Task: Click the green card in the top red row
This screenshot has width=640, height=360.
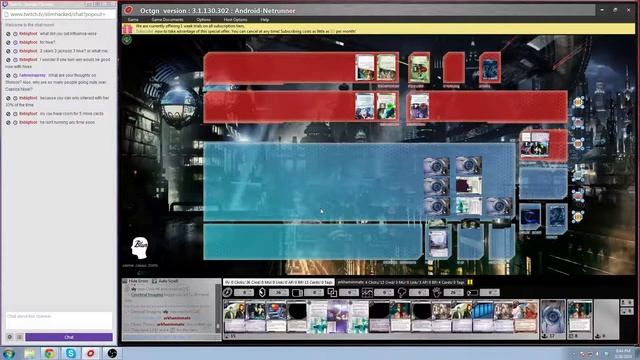Action: tap(419, 68)
